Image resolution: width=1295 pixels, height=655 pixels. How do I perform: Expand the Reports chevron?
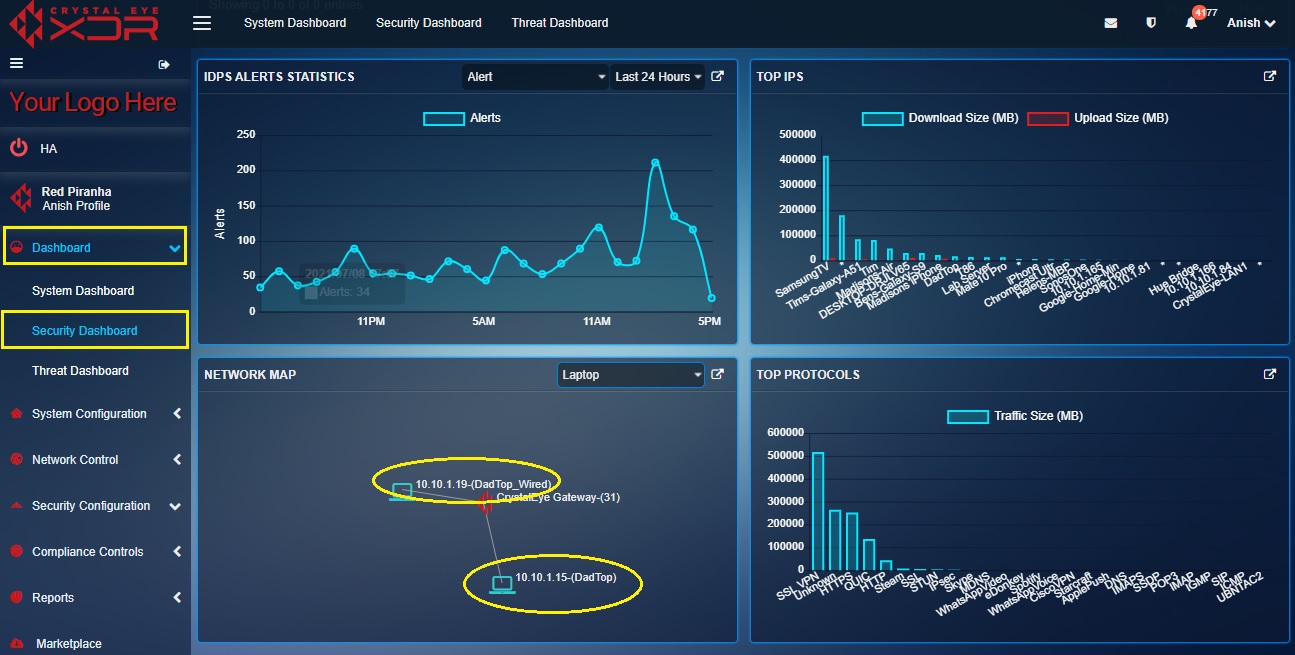(177, 598)
